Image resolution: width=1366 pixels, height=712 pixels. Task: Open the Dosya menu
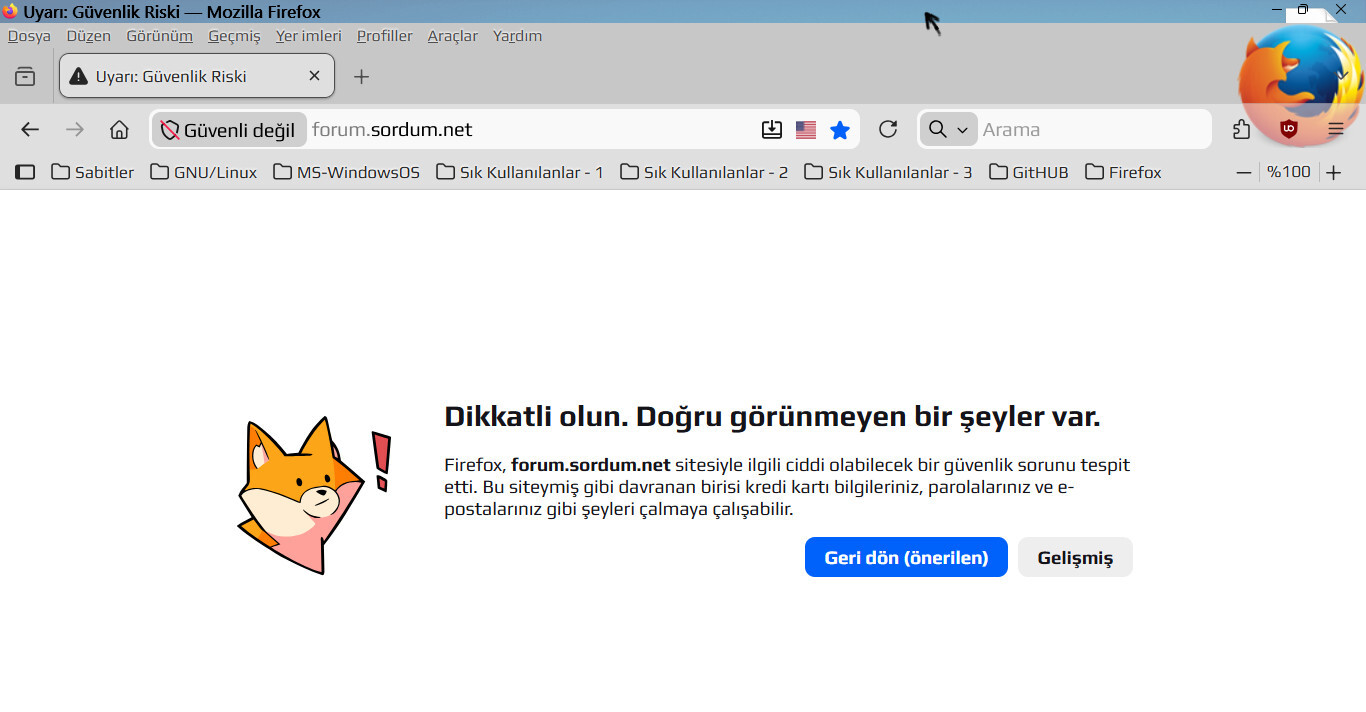[29, 36]
